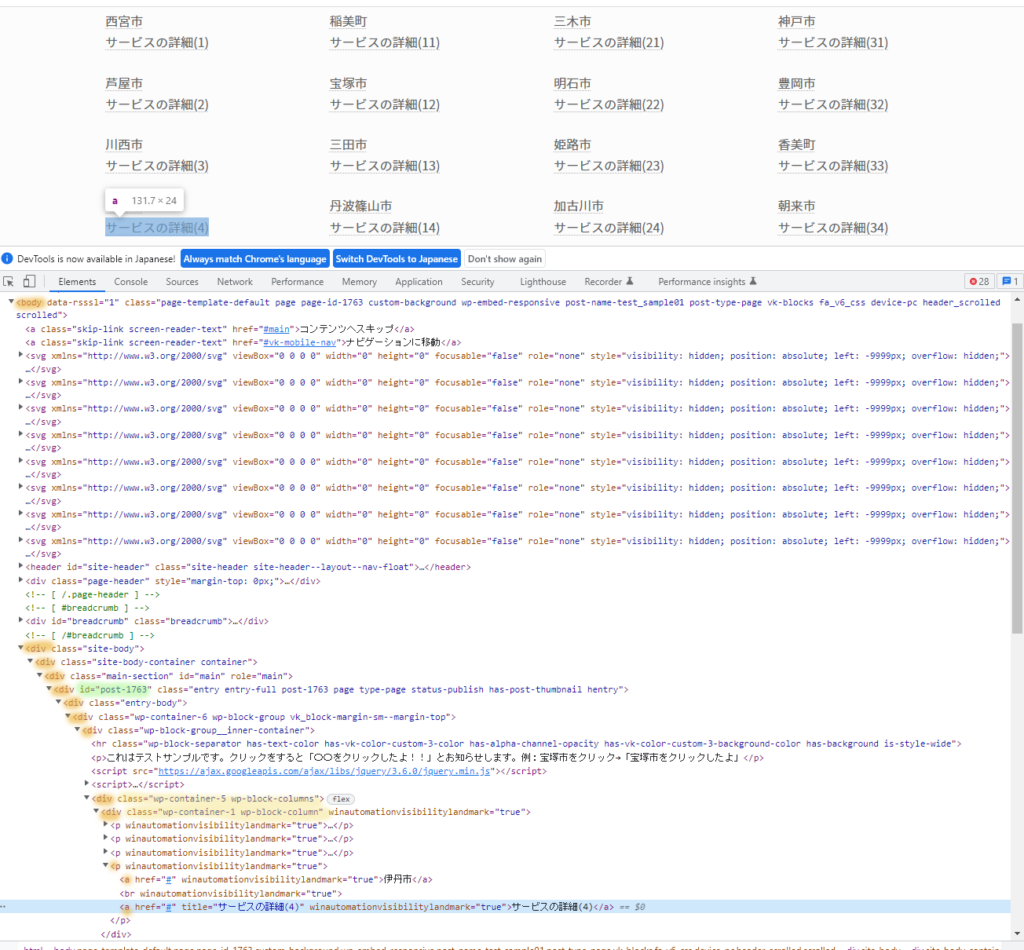Click the 芦屋市 link
Image resolution: width=1024 pixels, height=950 pixels.
tap(124, 83)
